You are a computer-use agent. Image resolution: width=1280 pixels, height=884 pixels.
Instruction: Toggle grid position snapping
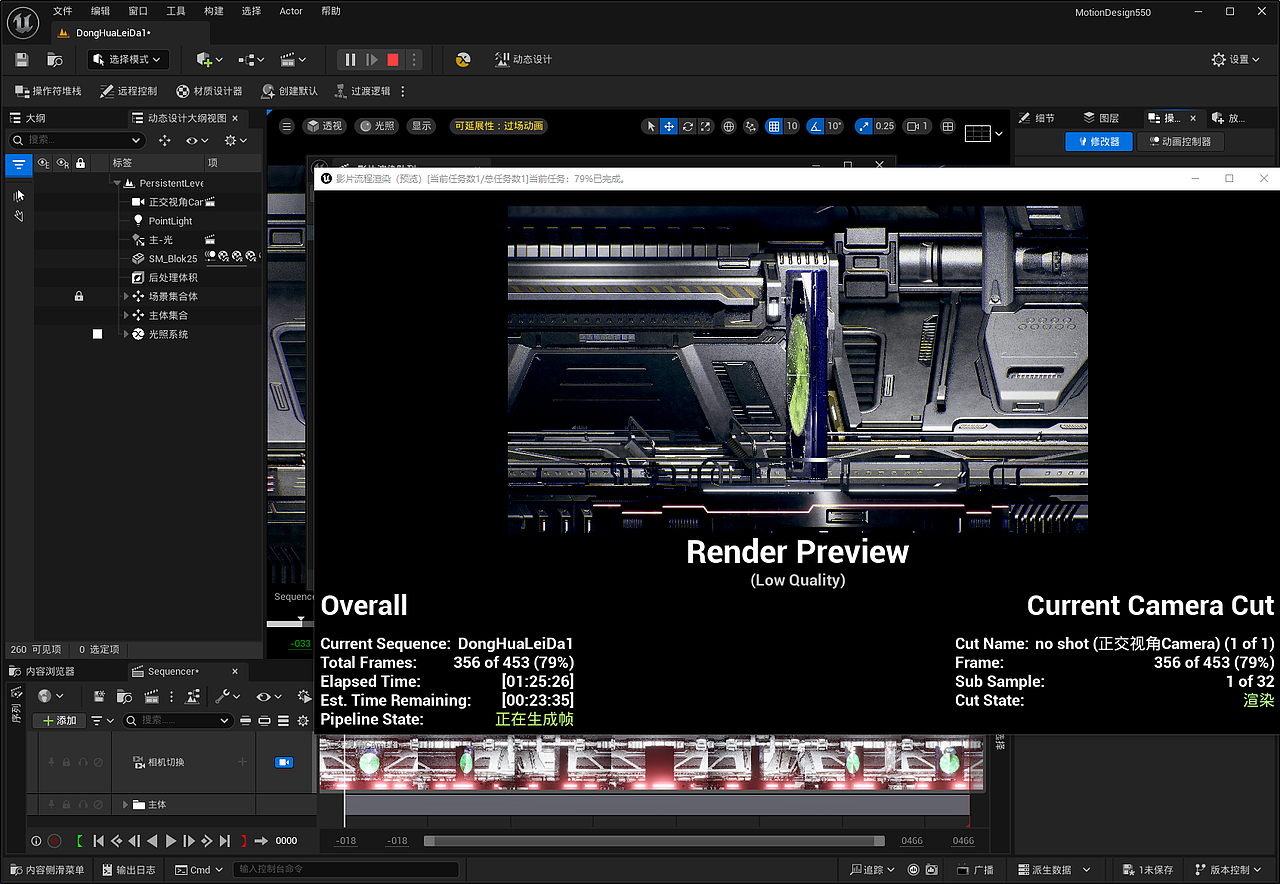774,127
